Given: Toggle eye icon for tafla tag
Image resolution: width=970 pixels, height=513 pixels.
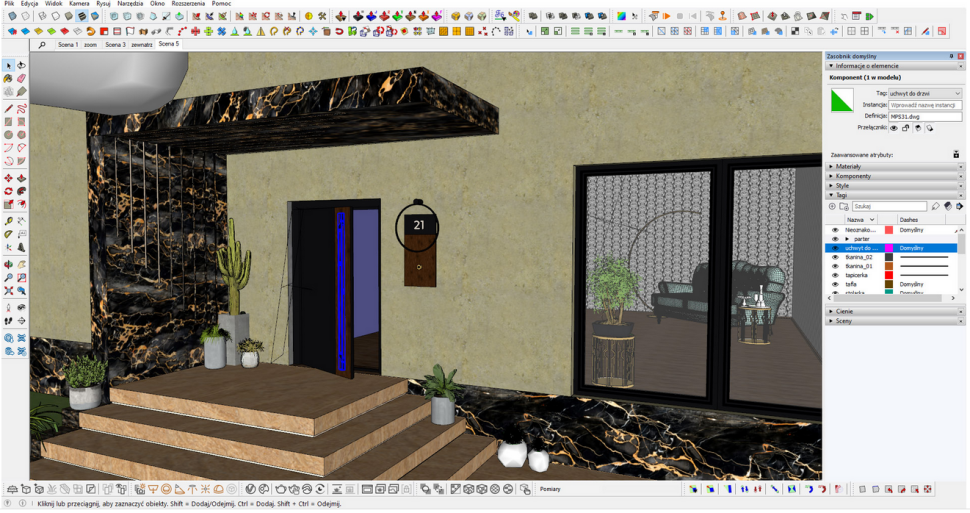Looking at the screenshot, I should click(835, 284).
